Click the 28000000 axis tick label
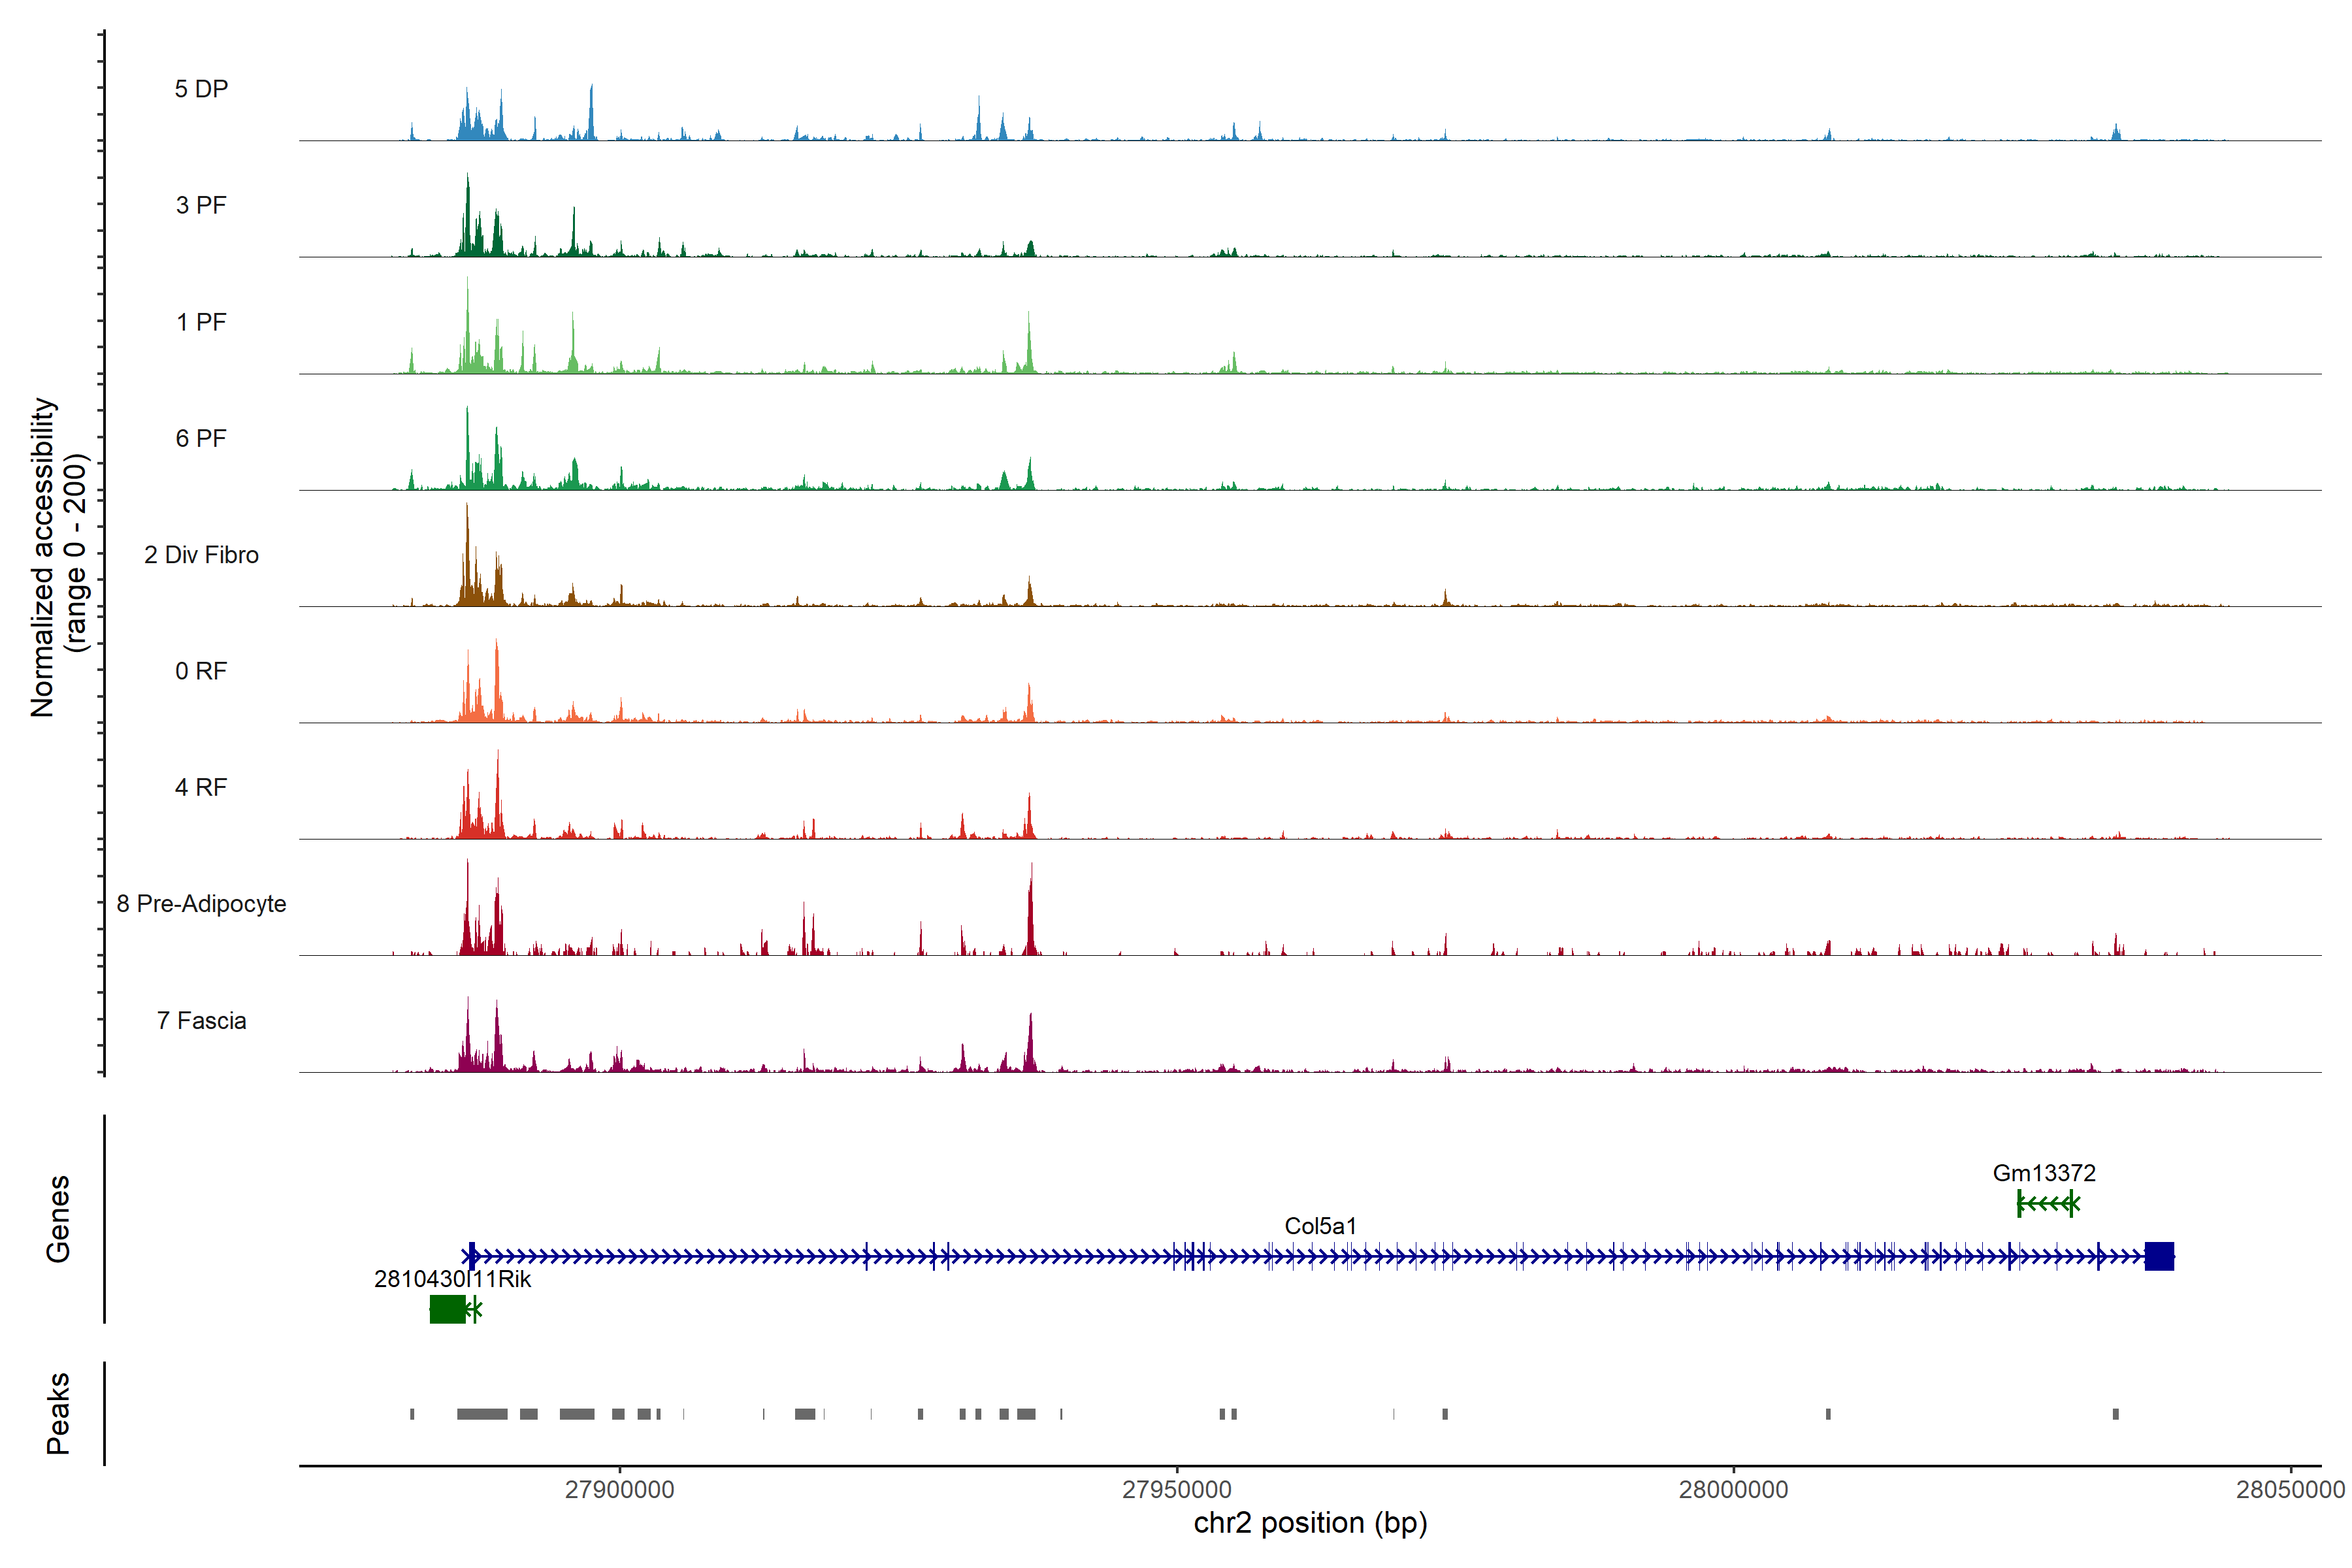This screenshot has width=2352, height=1568. 1733,1489
